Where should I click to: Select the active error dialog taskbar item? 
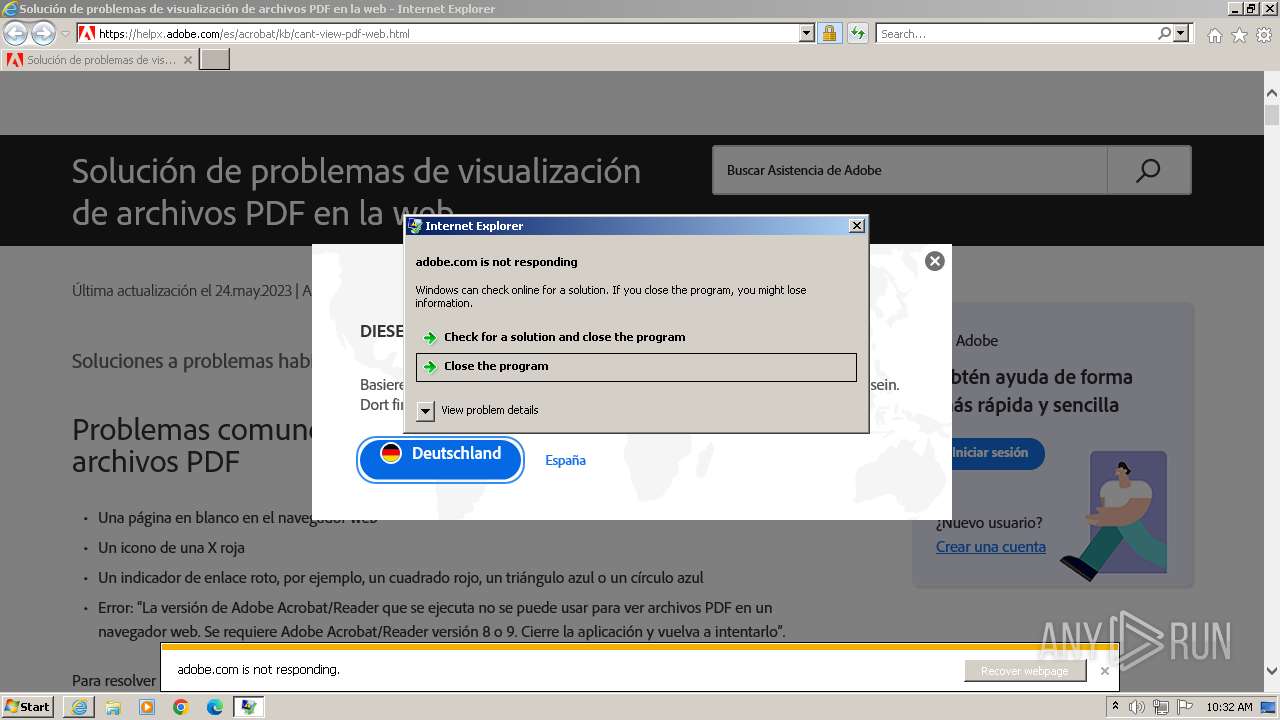pos(249,707)
